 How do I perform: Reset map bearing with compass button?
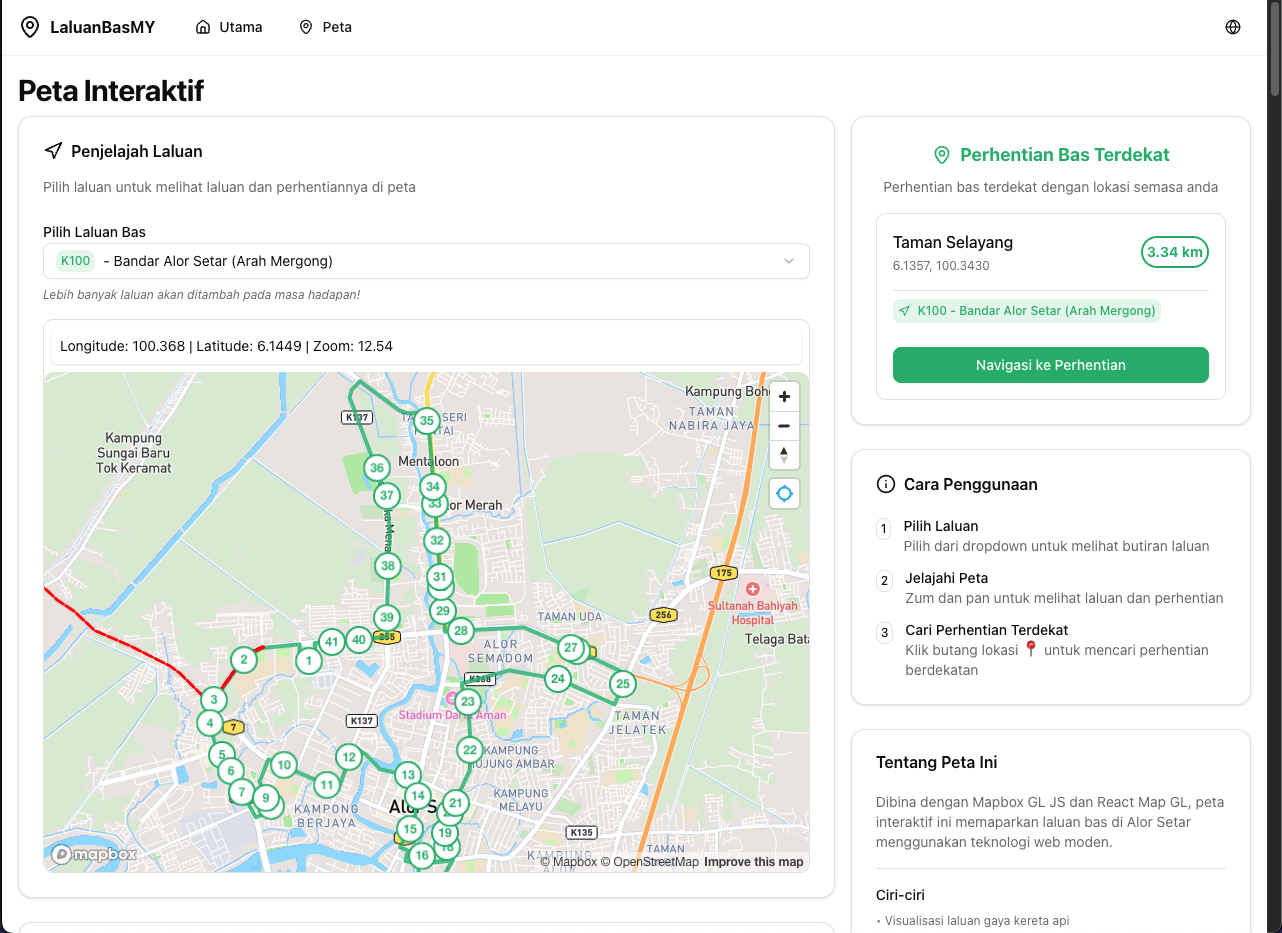(784, 455)
